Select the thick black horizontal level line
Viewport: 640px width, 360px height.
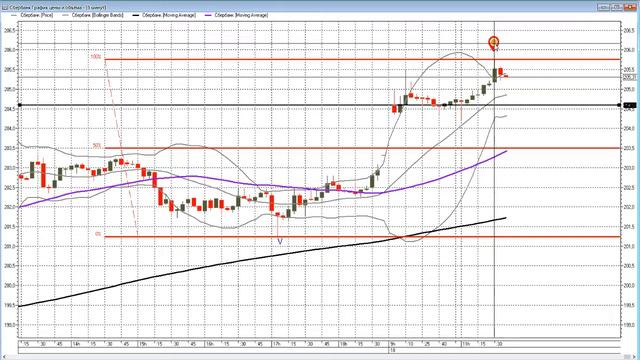[x=320, y=105]
